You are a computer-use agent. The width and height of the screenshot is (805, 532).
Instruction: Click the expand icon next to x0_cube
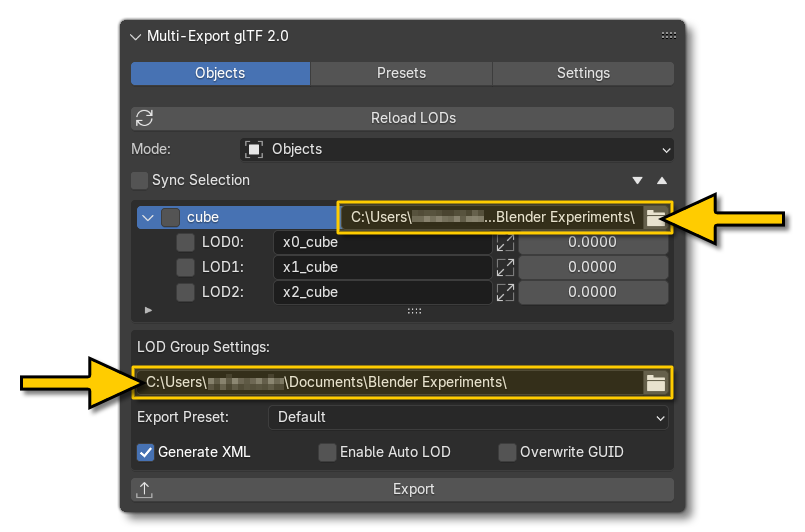click(x=505, y=242)
